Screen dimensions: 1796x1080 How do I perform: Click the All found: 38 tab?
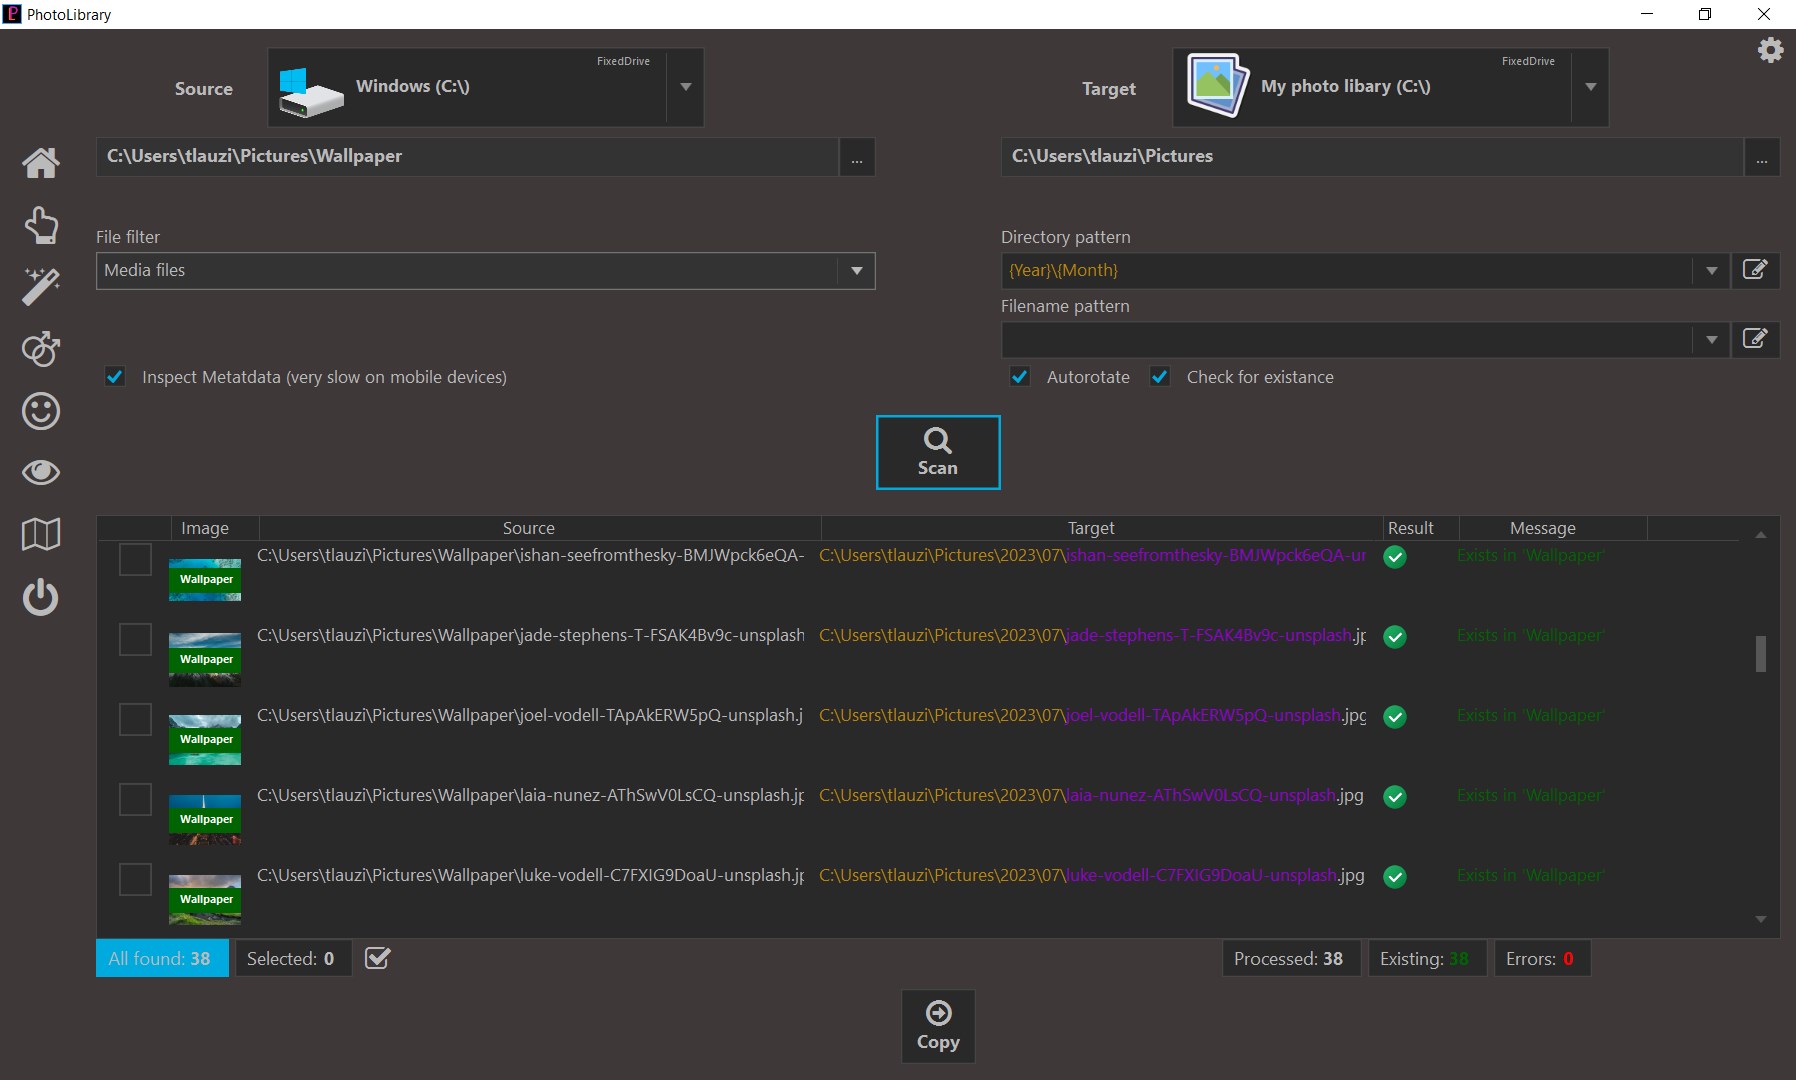click(162, 958)
